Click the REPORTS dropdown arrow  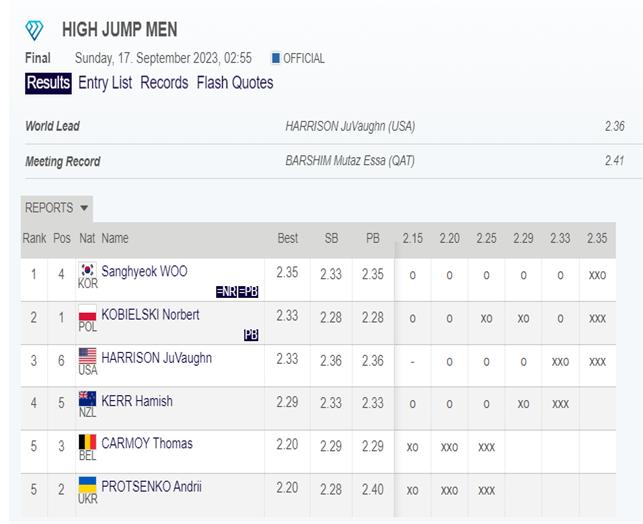tap(84, 208)
